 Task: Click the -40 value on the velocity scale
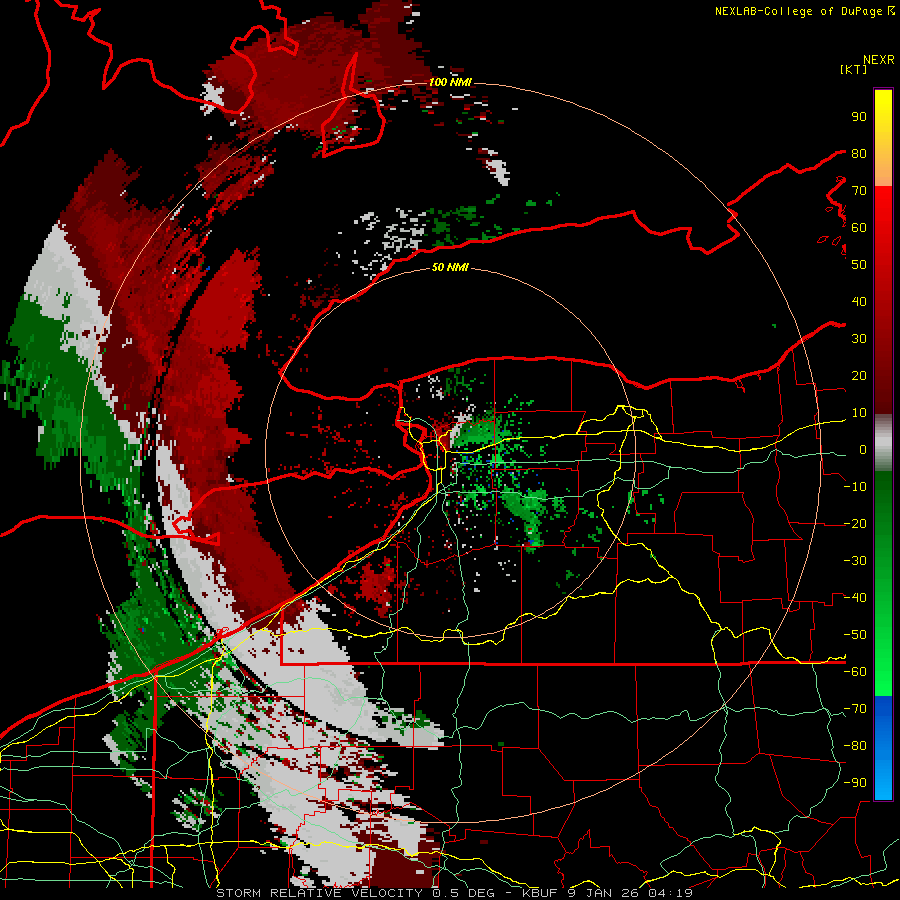[855, 598]
